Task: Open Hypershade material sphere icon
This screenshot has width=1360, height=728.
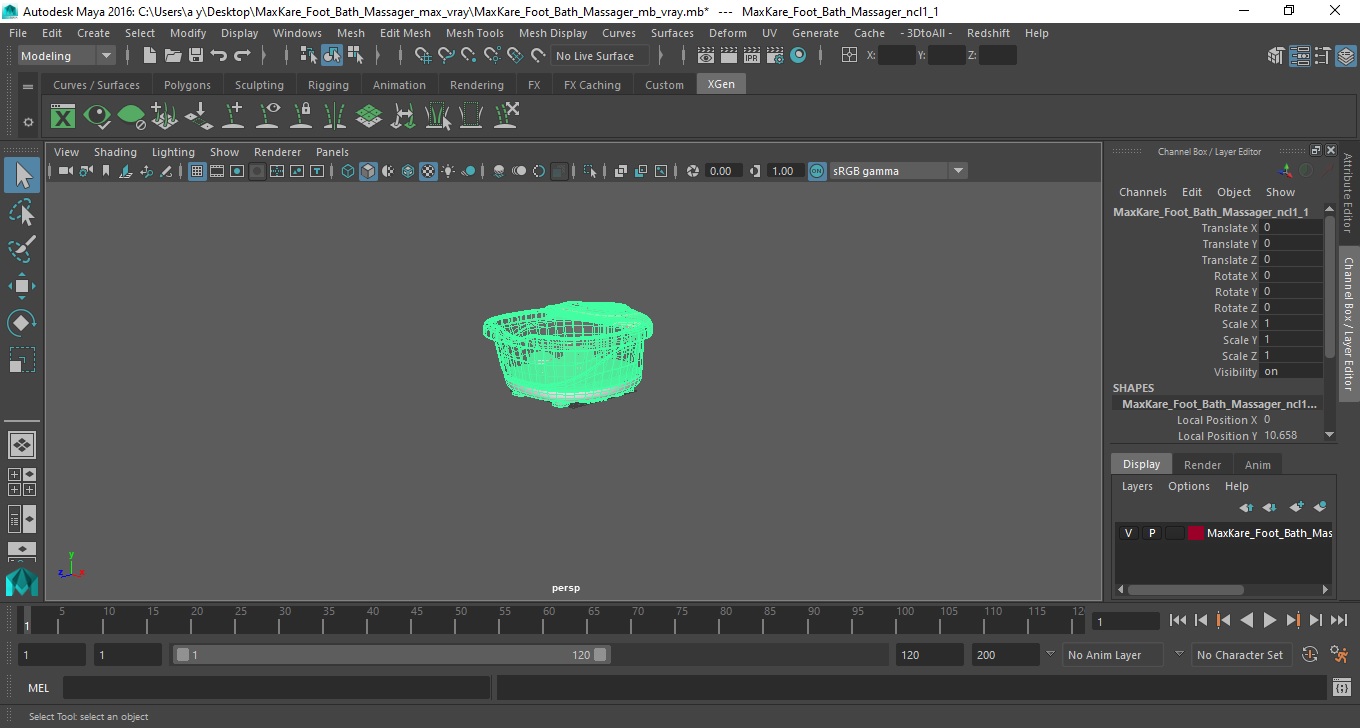Action: pyautogui.click(x=798, y=56)
